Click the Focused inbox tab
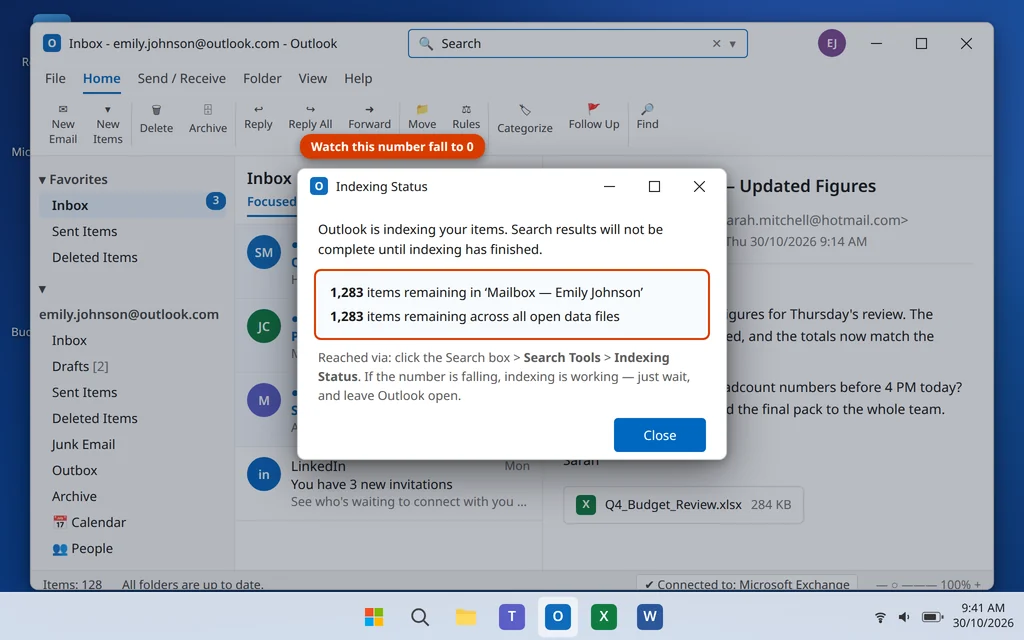 (x=272, y=202)
